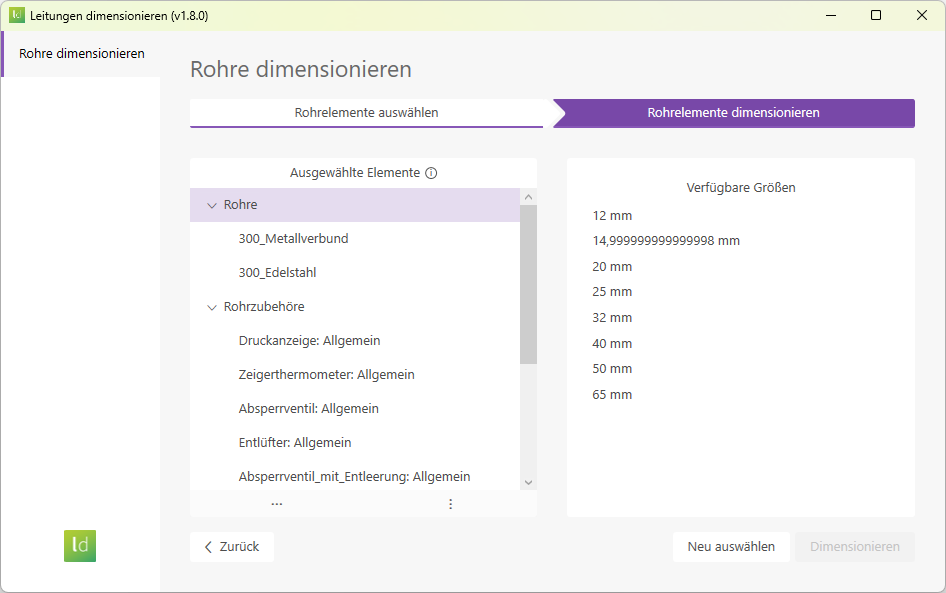Click the green ld logo in the corner
946x593 pixels.
[x=80, y=546]
